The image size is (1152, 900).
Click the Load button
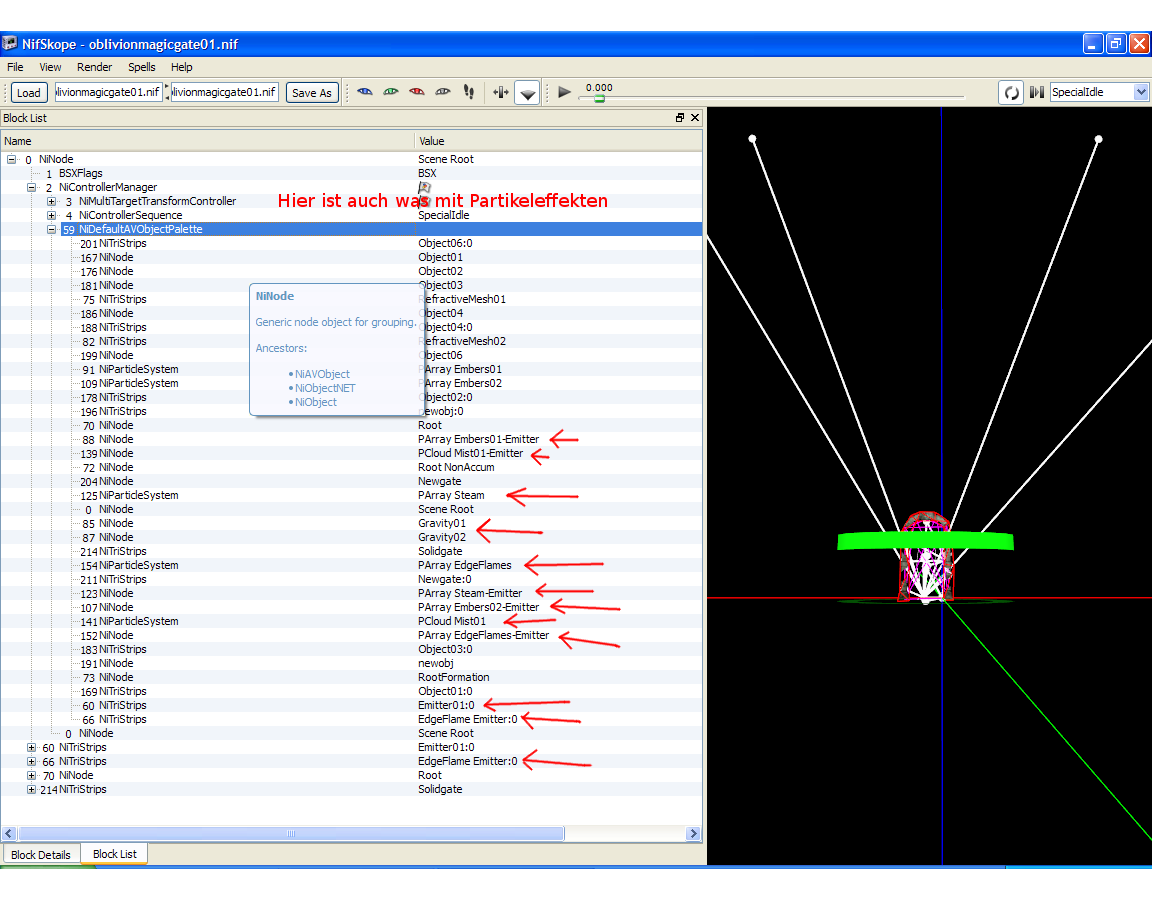29,93
